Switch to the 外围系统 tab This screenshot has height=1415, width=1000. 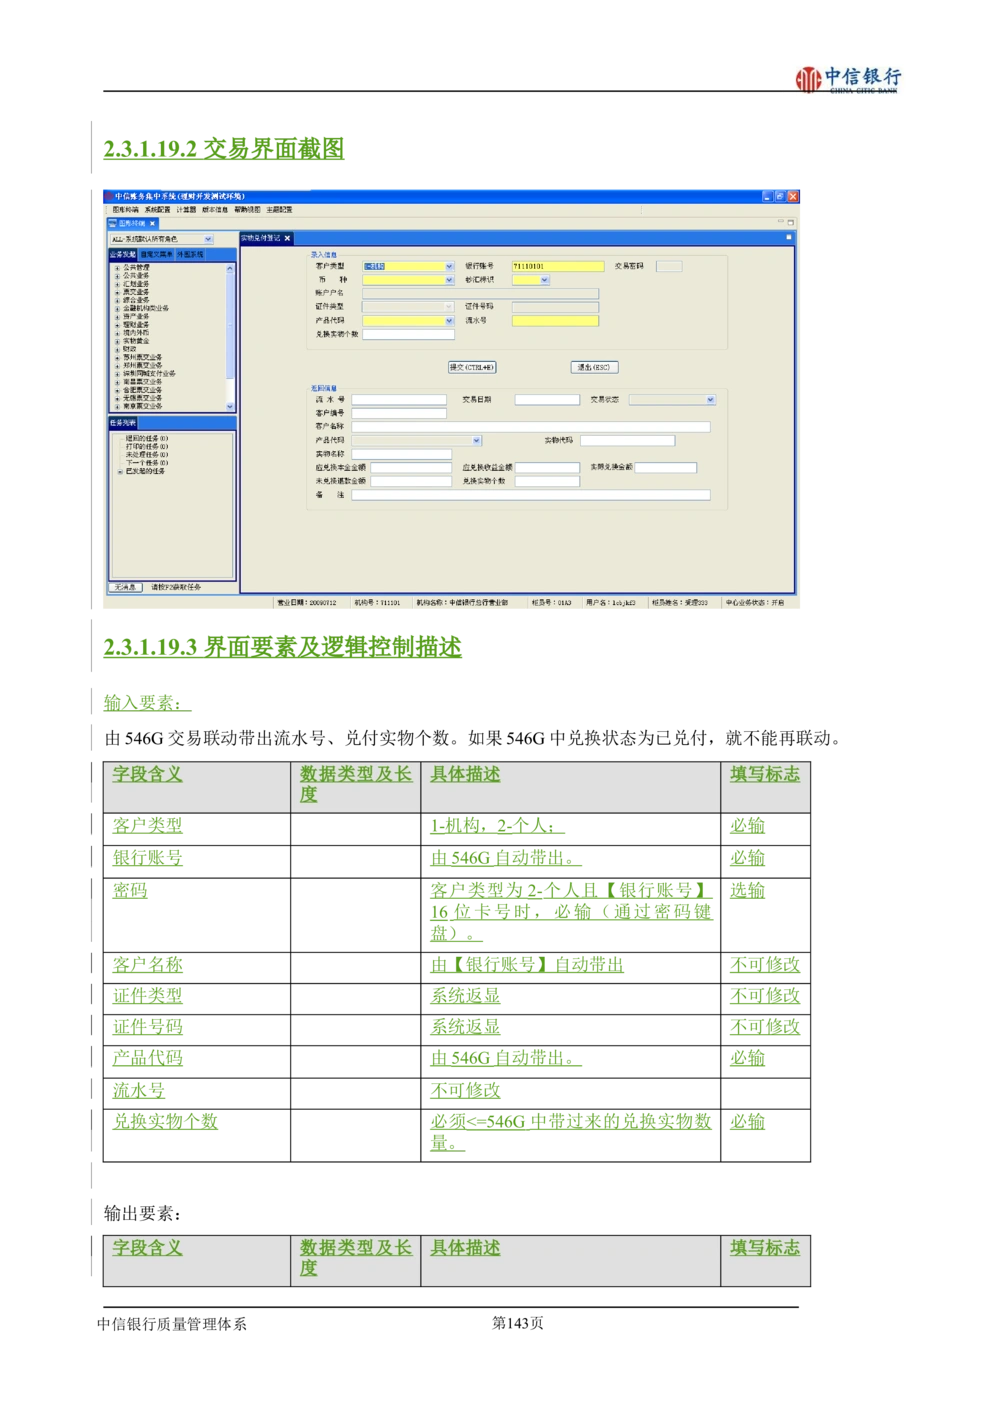[190, 255]
